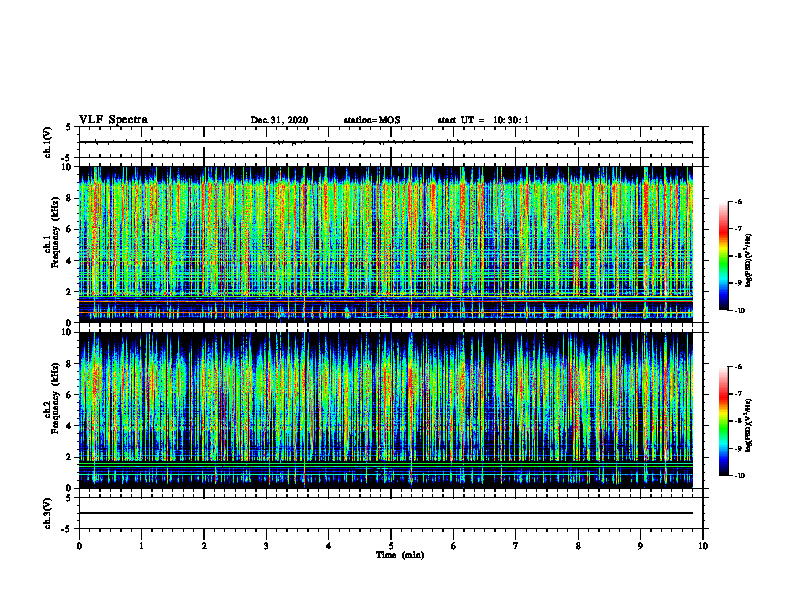Click the time axis tick label "1"
Screen dimensions: 792x612
[x=141, y=546]
